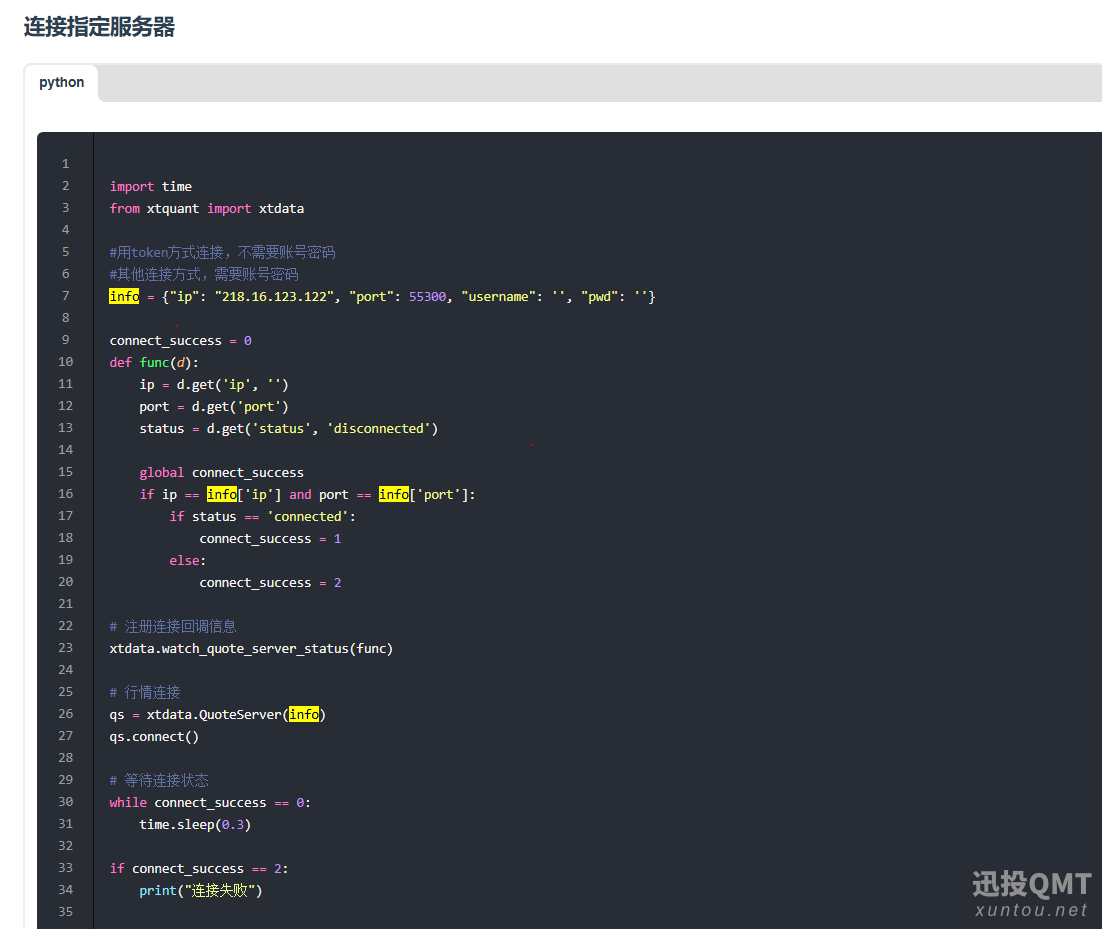Click the 'time.sleep(0.3)' line
Image resolution: width=1102 pixels, height=929 pixels.
[x=195, y=824]
